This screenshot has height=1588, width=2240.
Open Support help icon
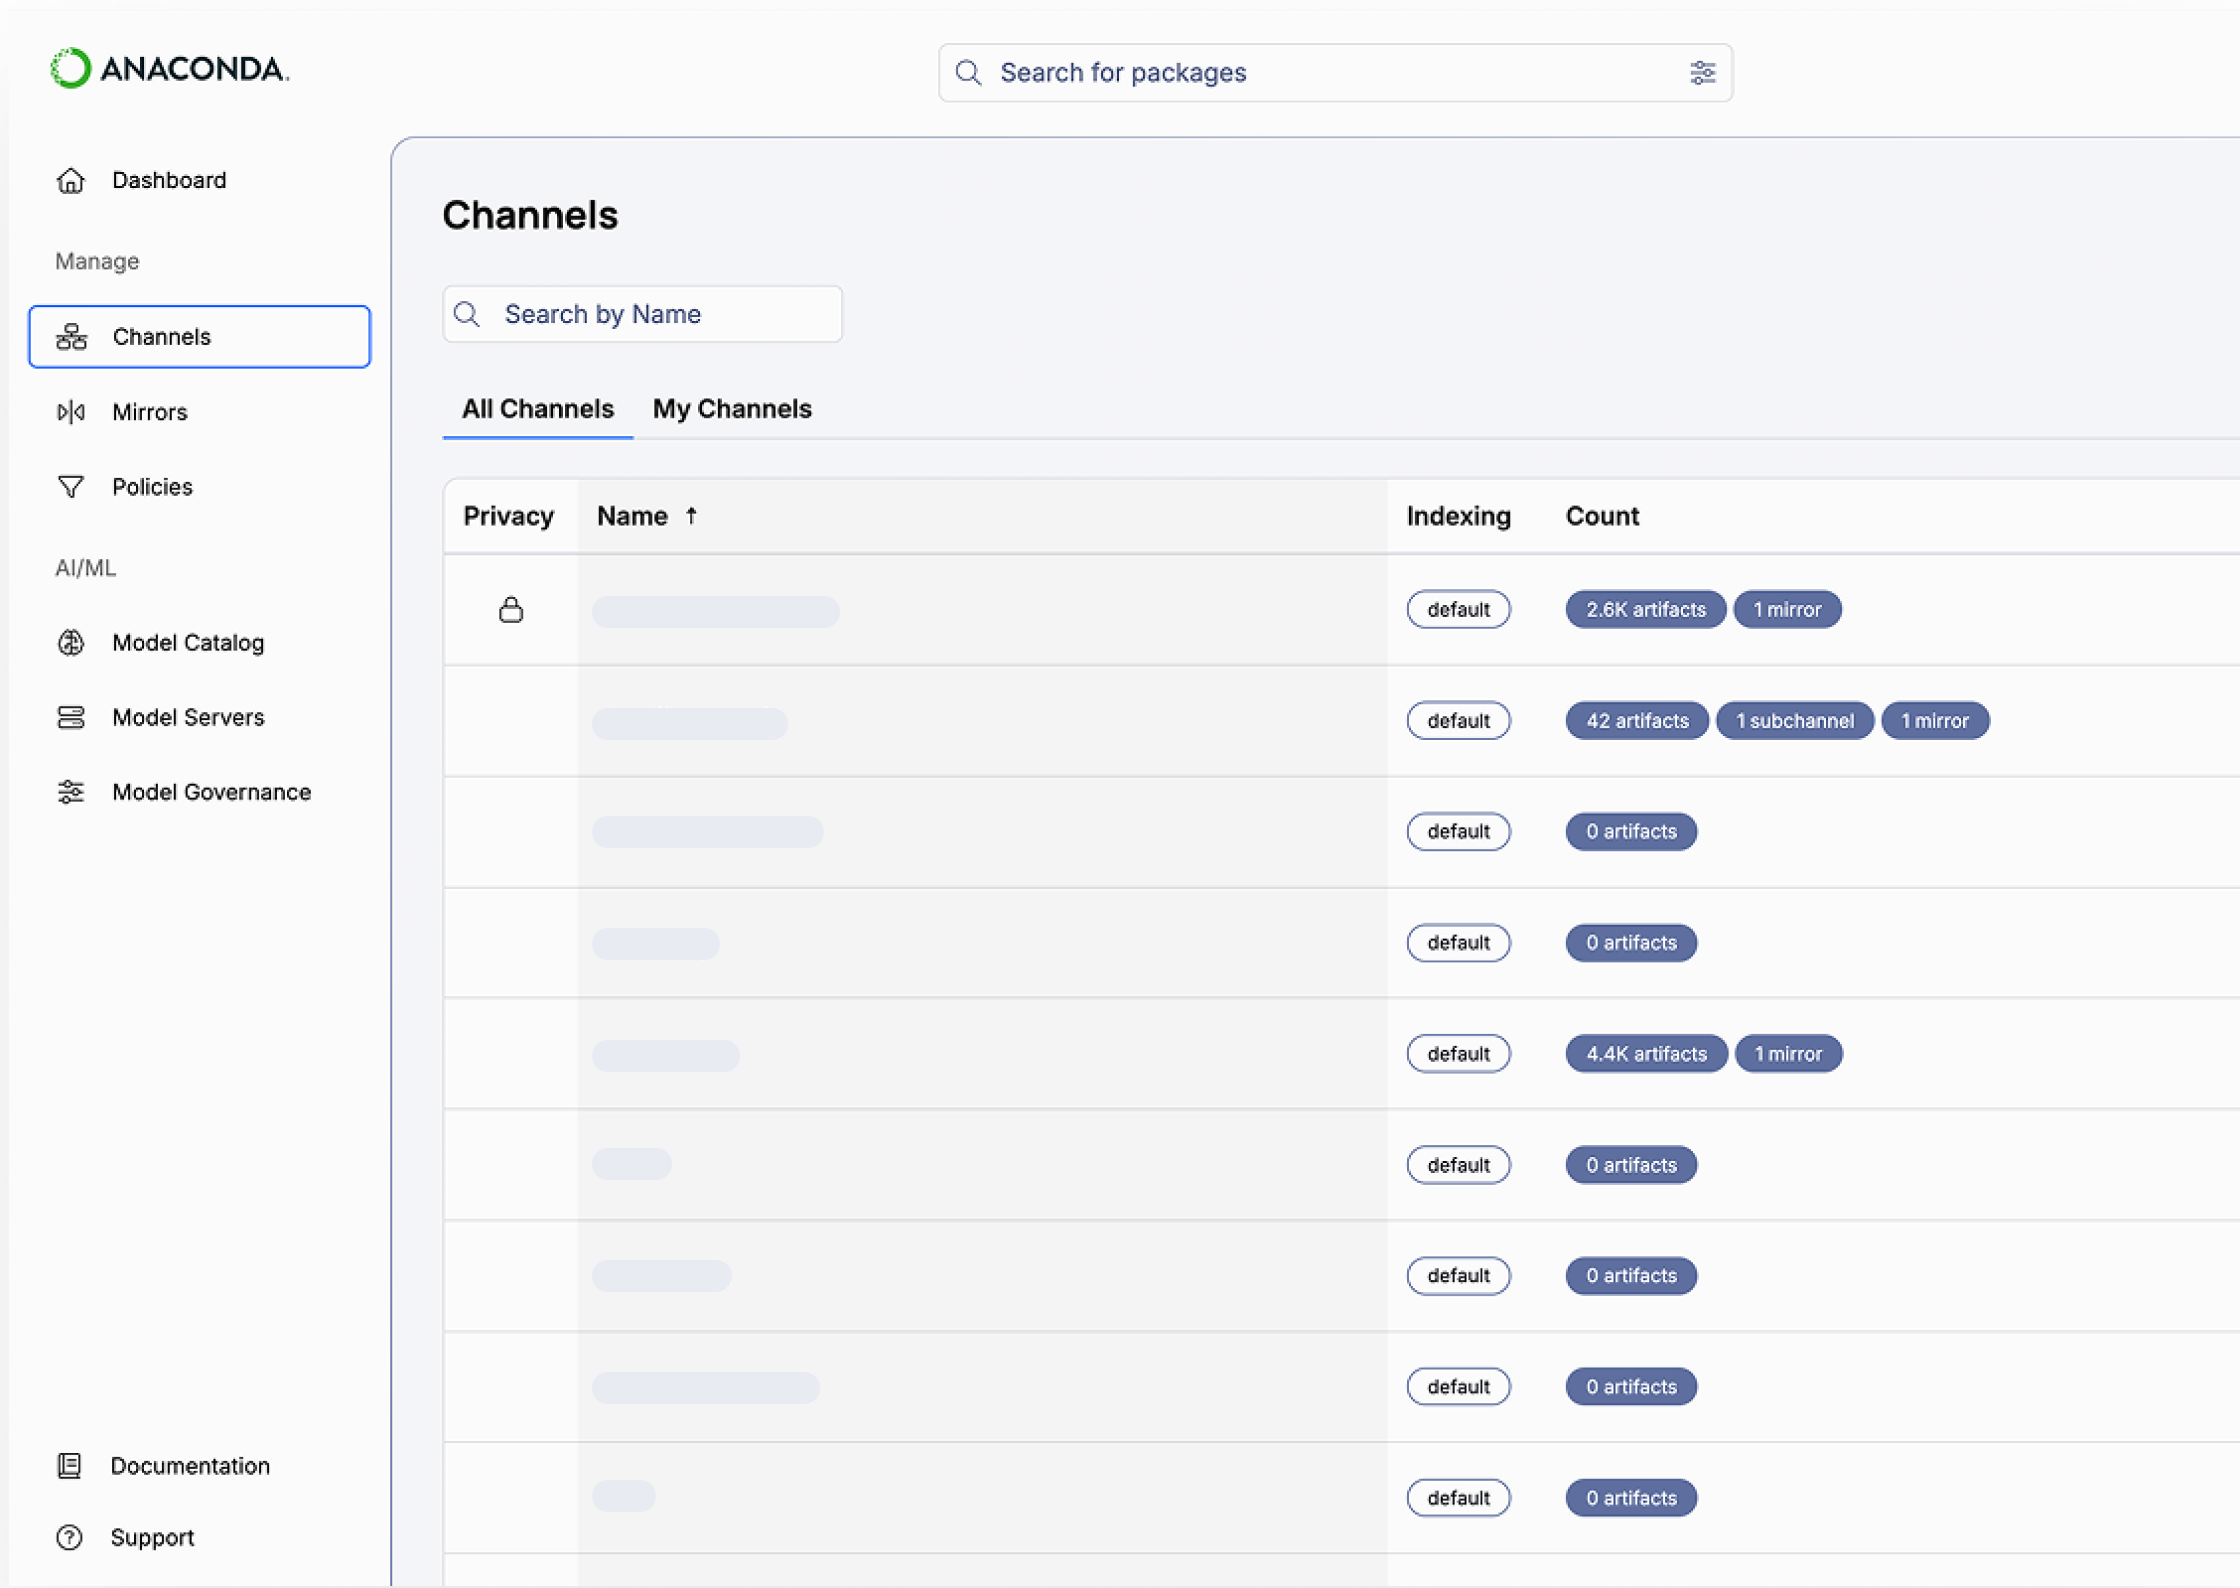pyautogui.click(x=69, y=1537)
